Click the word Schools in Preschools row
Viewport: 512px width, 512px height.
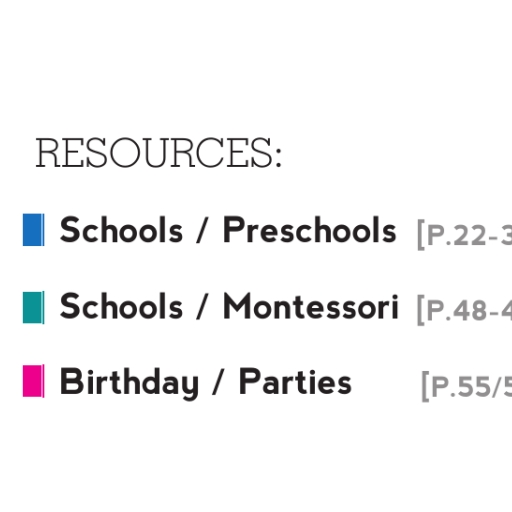click(121, 230)
